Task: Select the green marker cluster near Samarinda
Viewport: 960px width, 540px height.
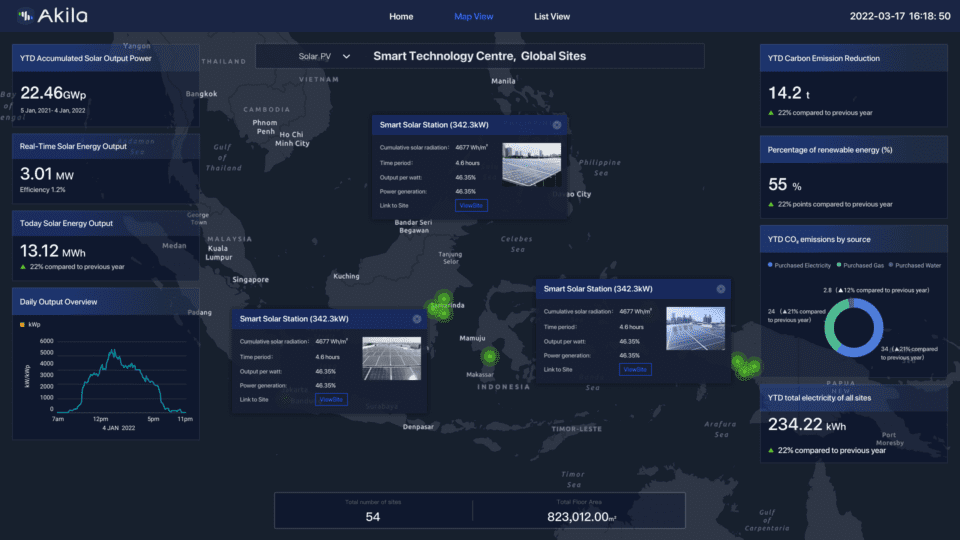Action: click(439, 306)
